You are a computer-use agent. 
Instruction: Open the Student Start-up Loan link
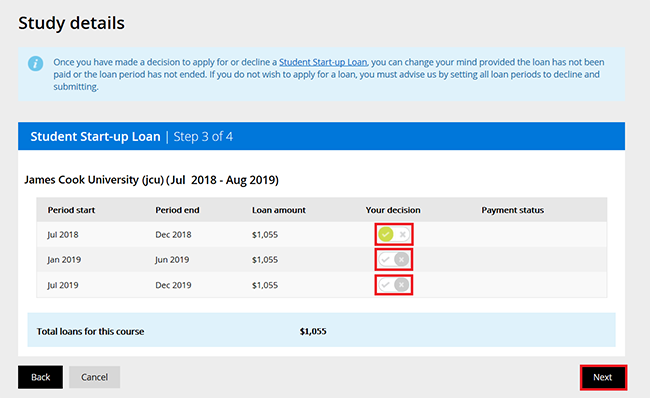tap(323, 62)
